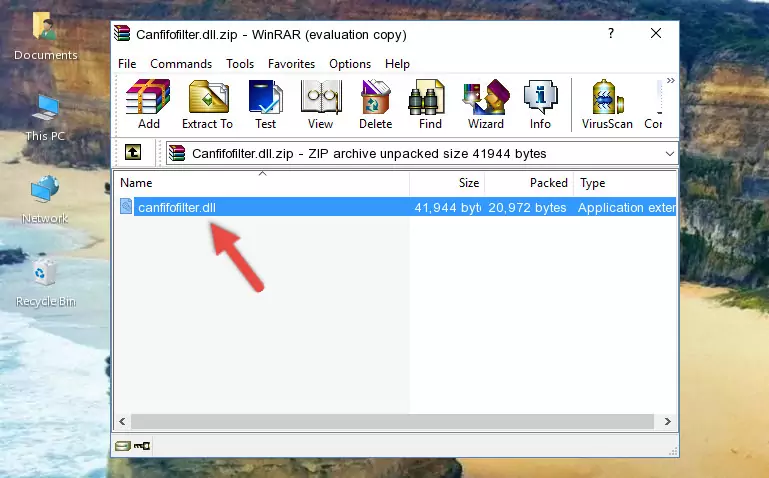The height and width of the screenshot is (478, 769).
Task: Sort files by Name column
Action: [262, 183]
